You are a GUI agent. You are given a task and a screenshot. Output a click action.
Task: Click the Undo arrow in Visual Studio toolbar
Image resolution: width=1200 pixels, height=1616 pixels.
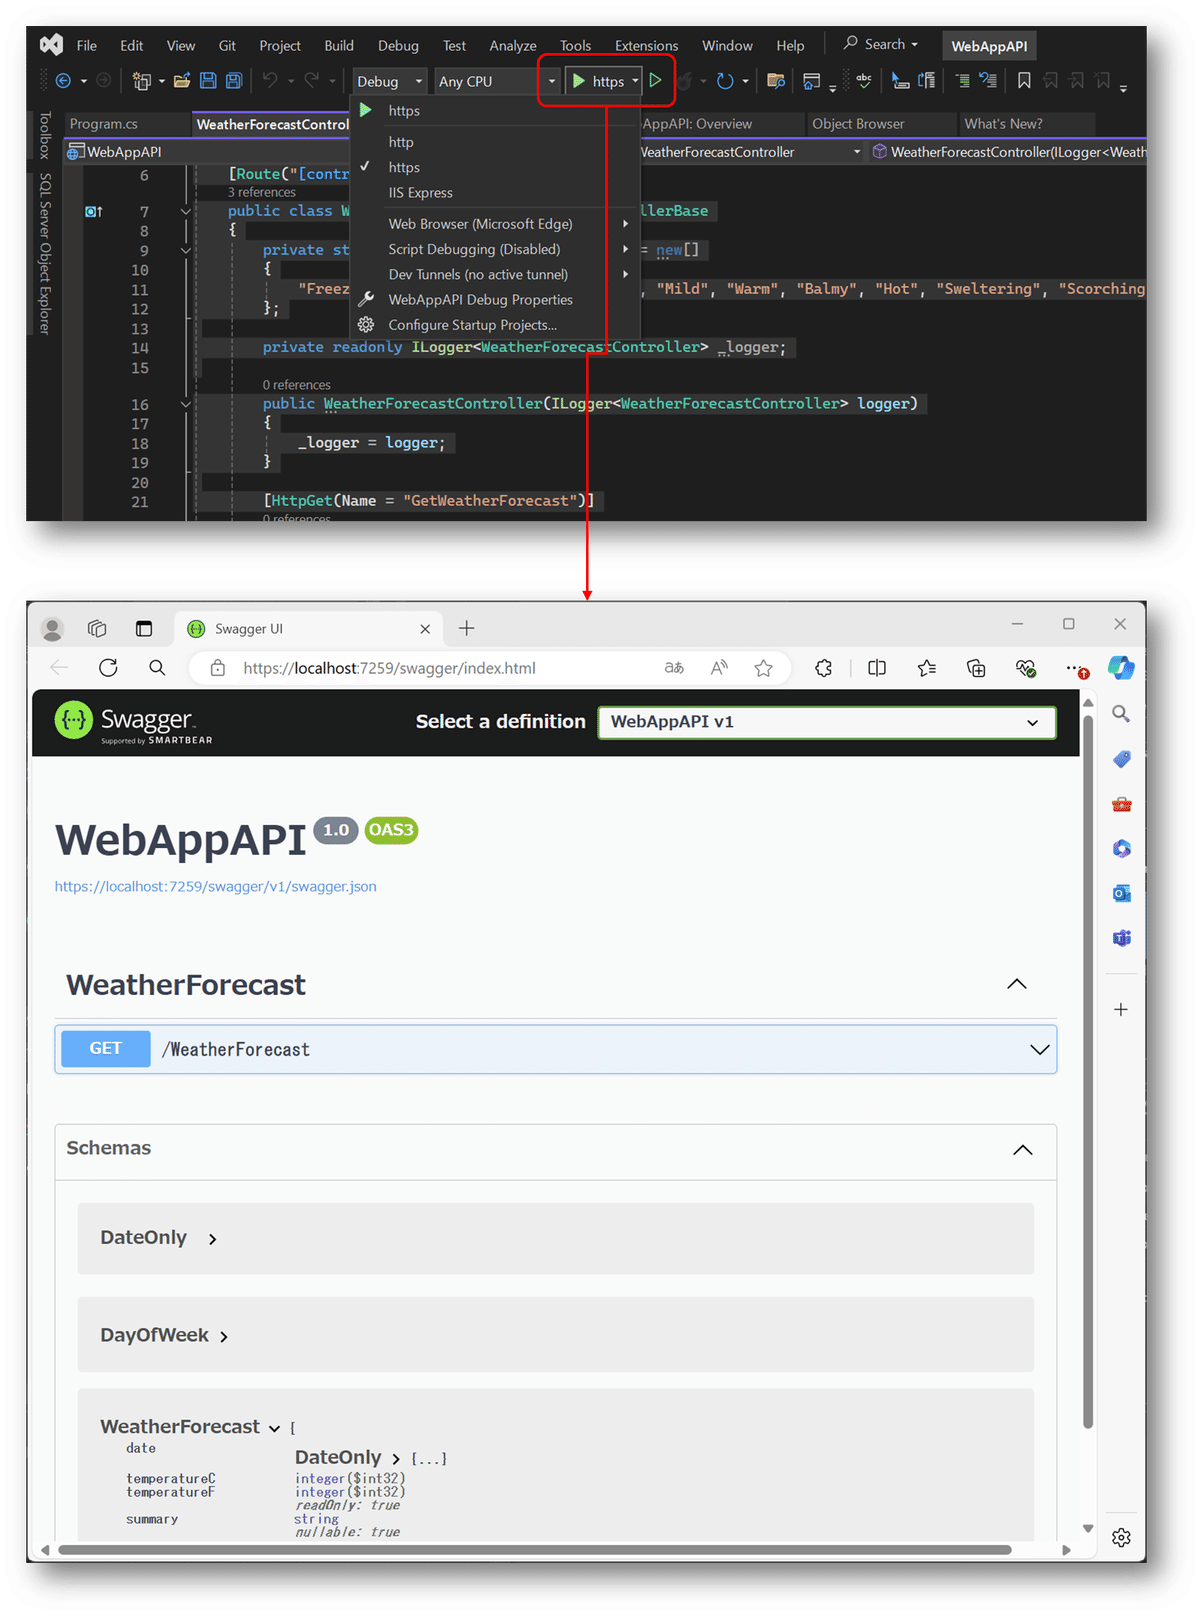point(270,80)
